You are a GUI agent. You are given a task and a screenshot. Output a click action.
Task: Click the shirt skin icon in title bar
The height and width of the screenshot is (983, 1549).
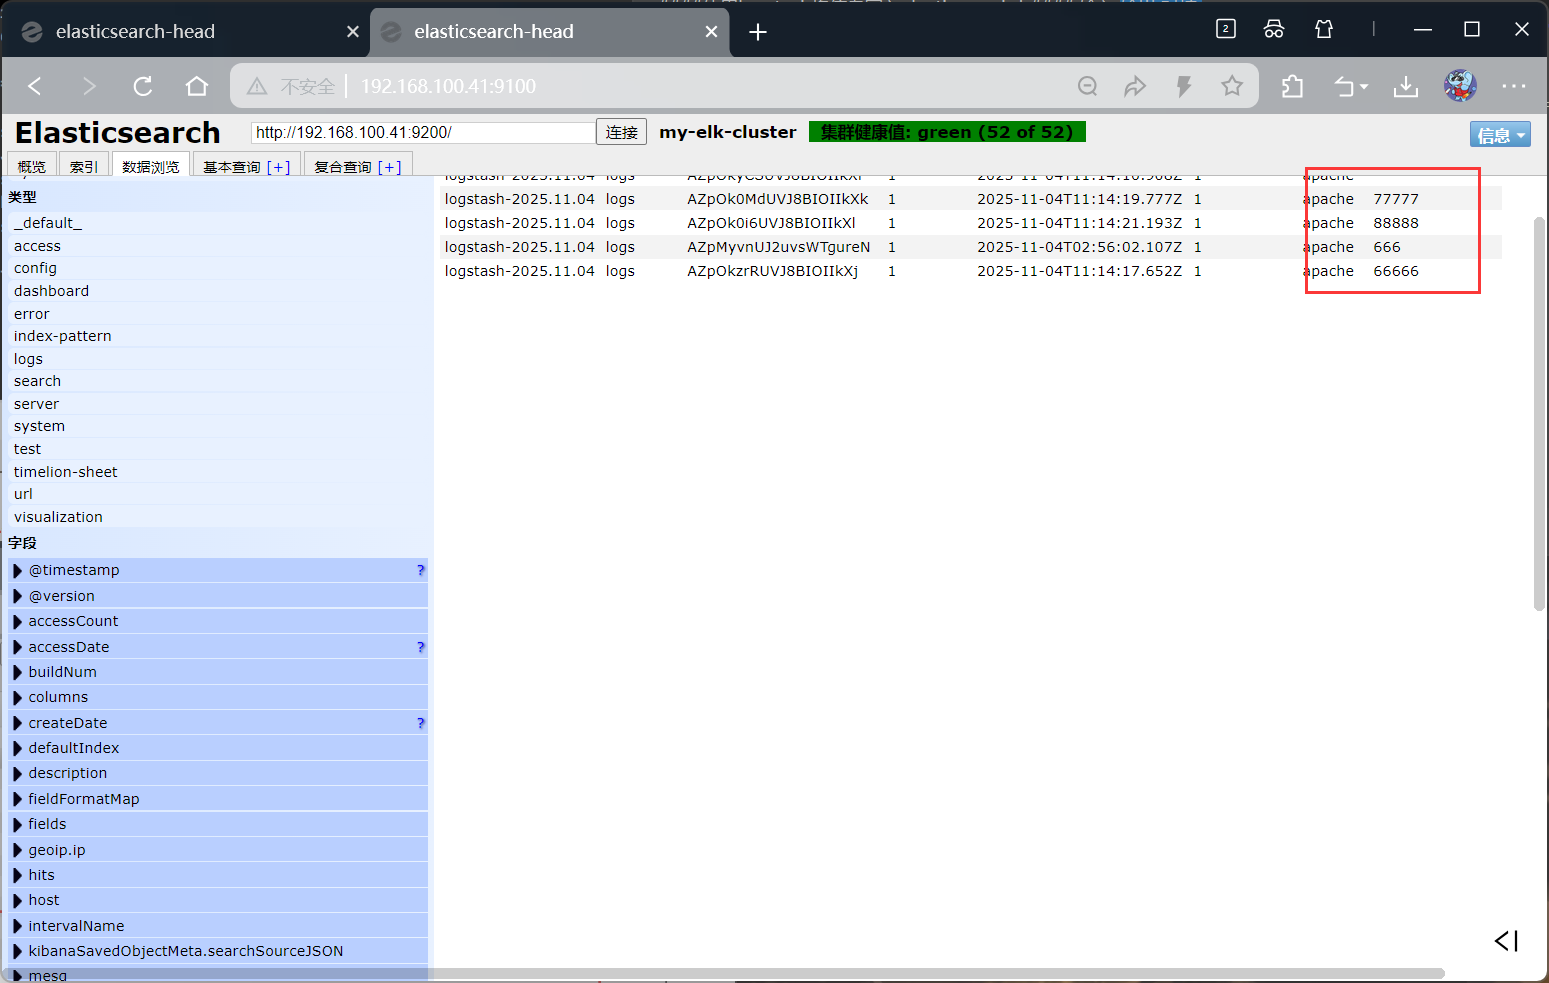click(x=1324, y=29)
